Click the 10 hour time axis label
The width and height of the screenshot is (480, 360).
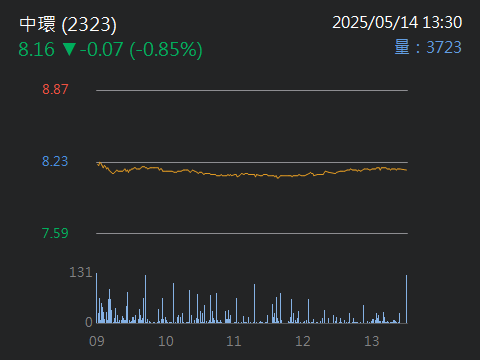coord(166,341)
